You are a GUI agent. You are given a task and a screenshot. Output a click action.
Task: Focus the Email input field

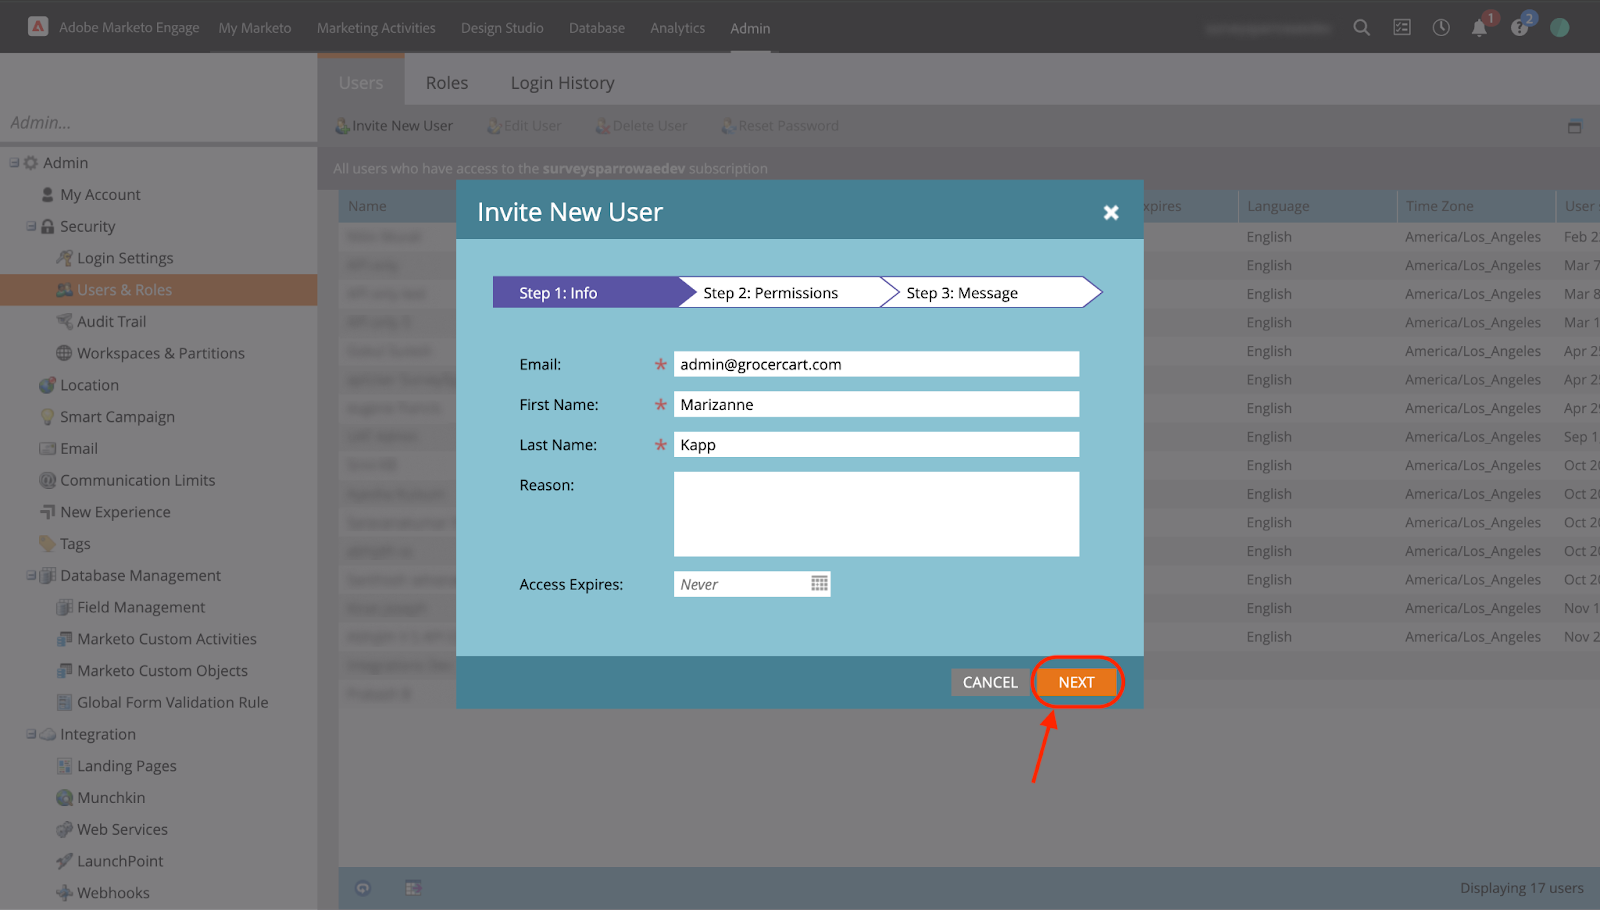coord(876,364)
